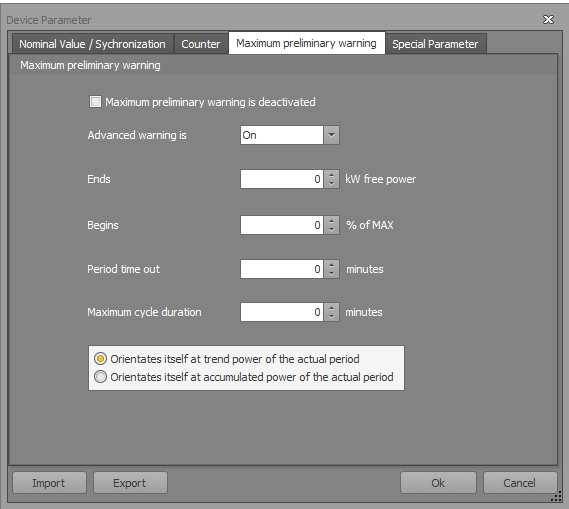The image size is (569, 509).
Task: Click into the Ends value field
Action: coord(282,179)
